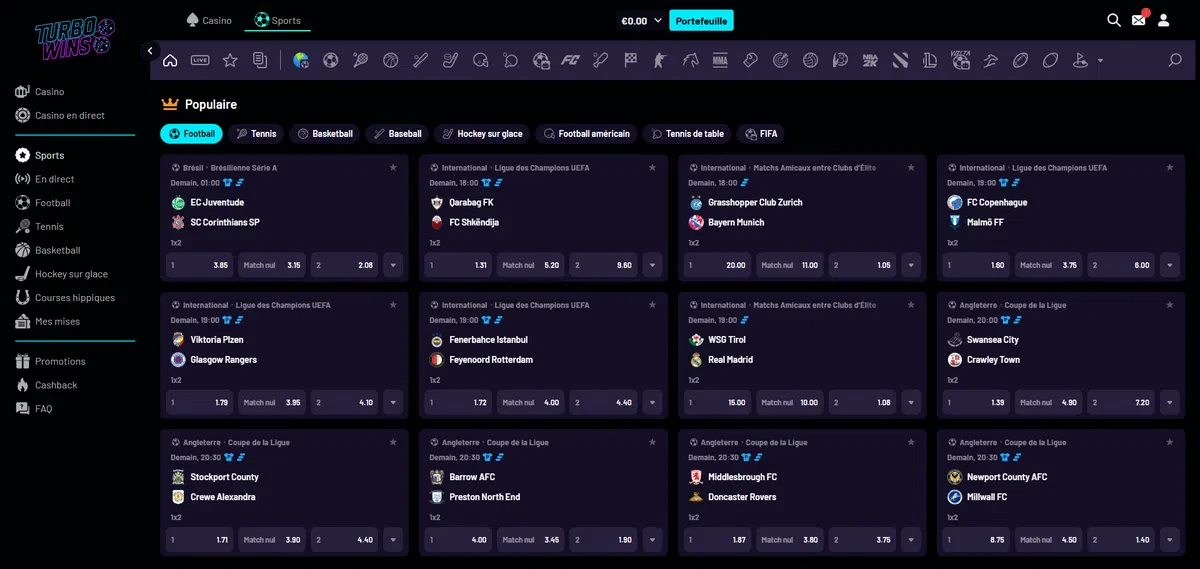1200x569 pixels.
Task: Select the boxing glove icon
Action: (x=750, y=60)
